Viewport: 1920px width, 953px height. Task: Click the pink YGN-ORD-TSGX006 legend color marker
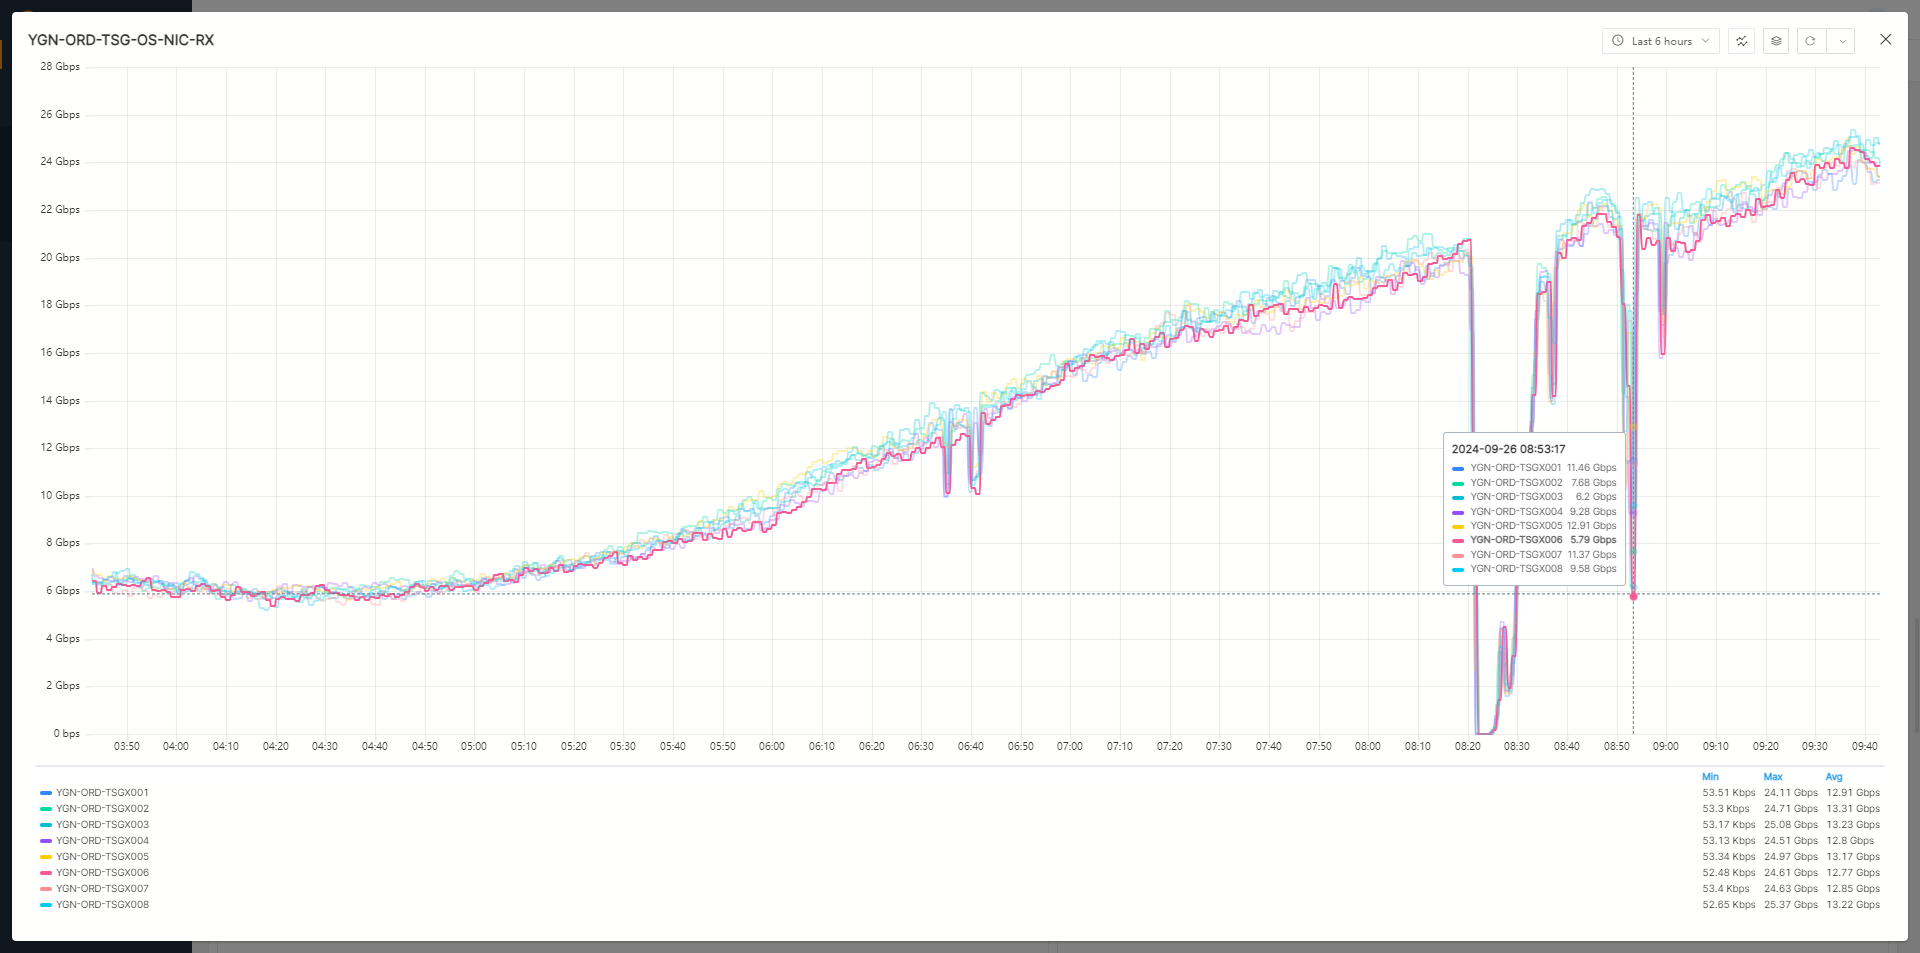coord(46,873)
